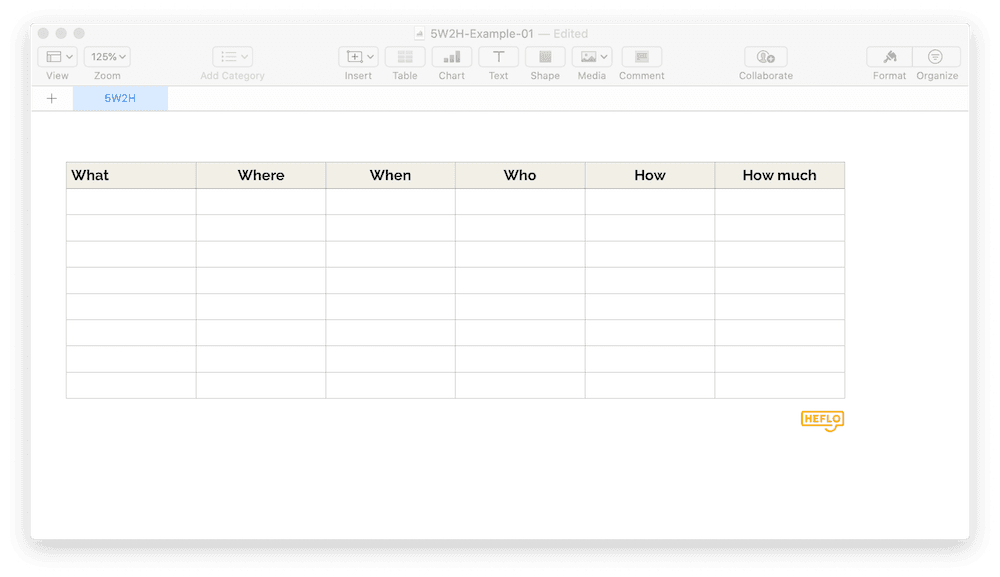Show the Format inspector
Screen dimensions: 1000x577
coord(888,57)
